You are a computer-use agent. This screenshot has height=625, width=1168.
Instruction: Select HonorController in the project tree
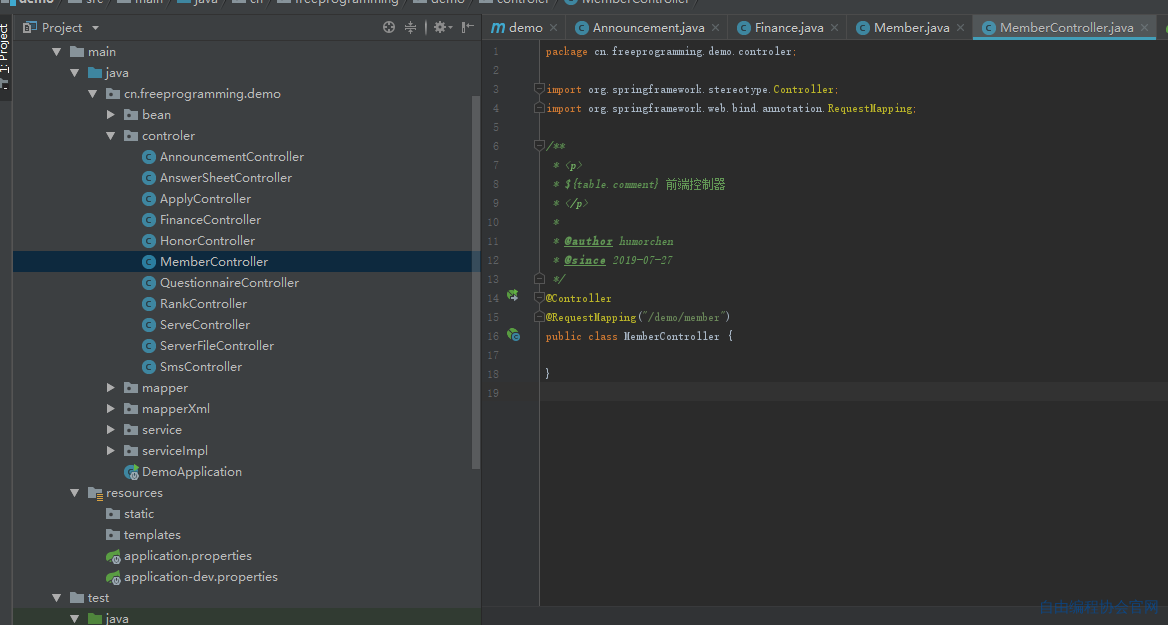207,241
